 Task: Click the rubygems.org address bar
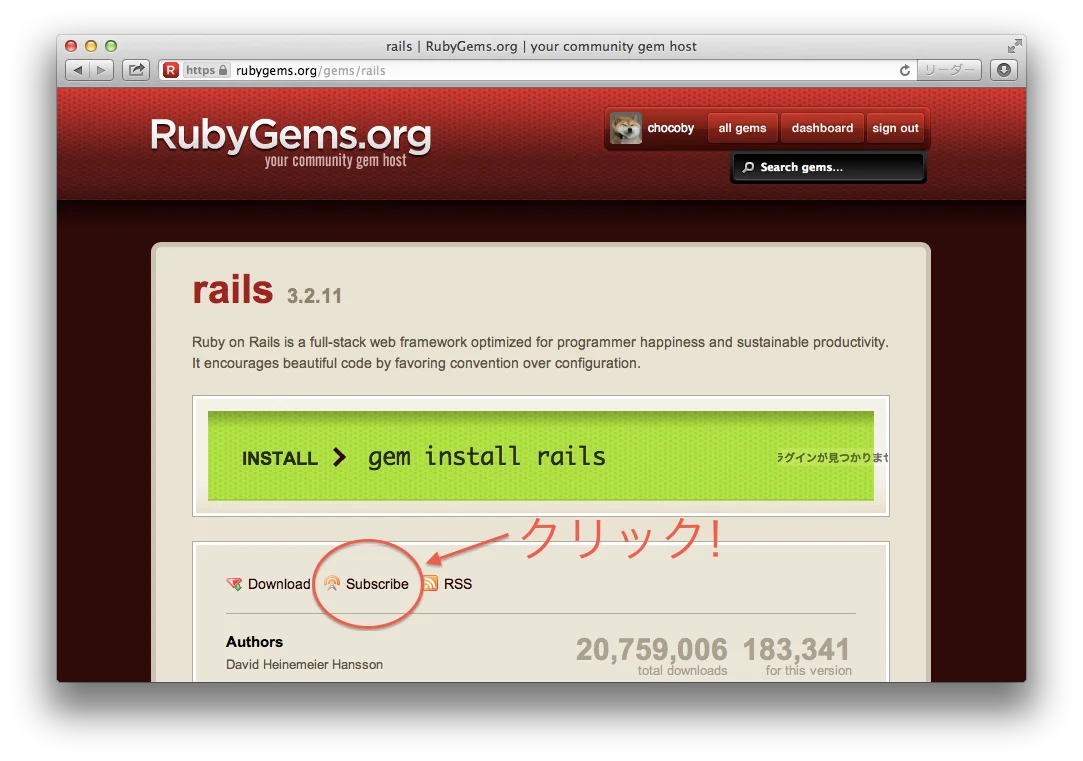[560, 70]
